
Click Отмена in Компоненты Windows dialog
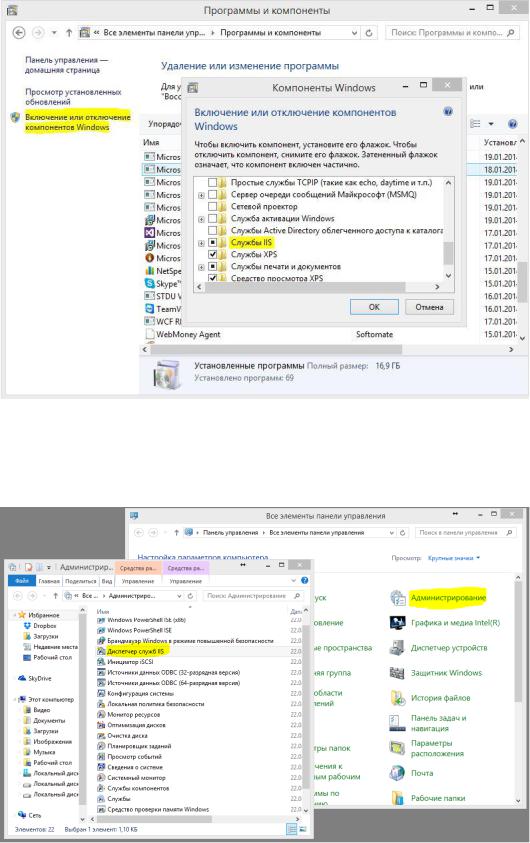click(429, 307)
